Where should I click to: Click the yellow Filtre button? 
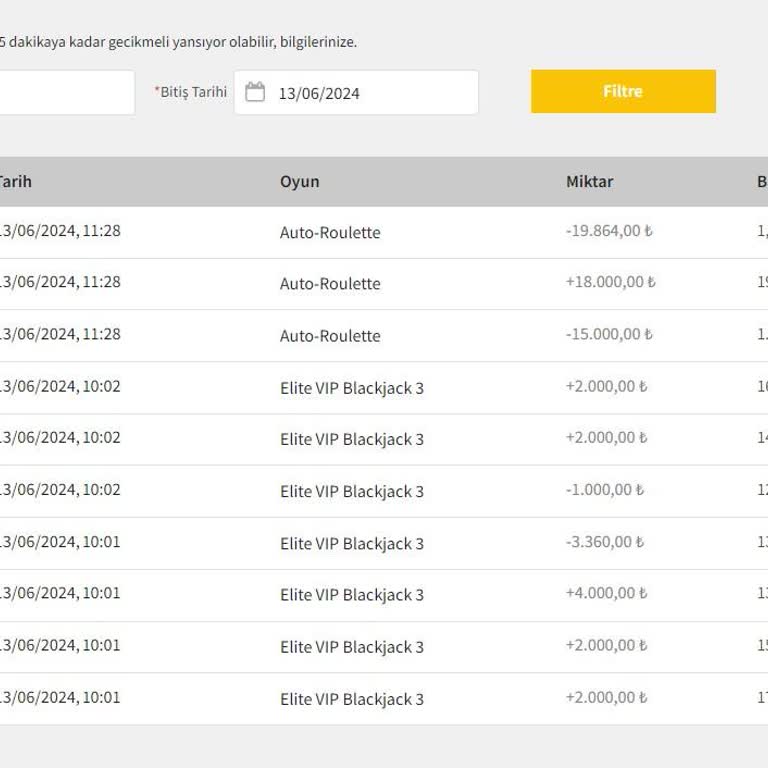(x=623, y=91)
